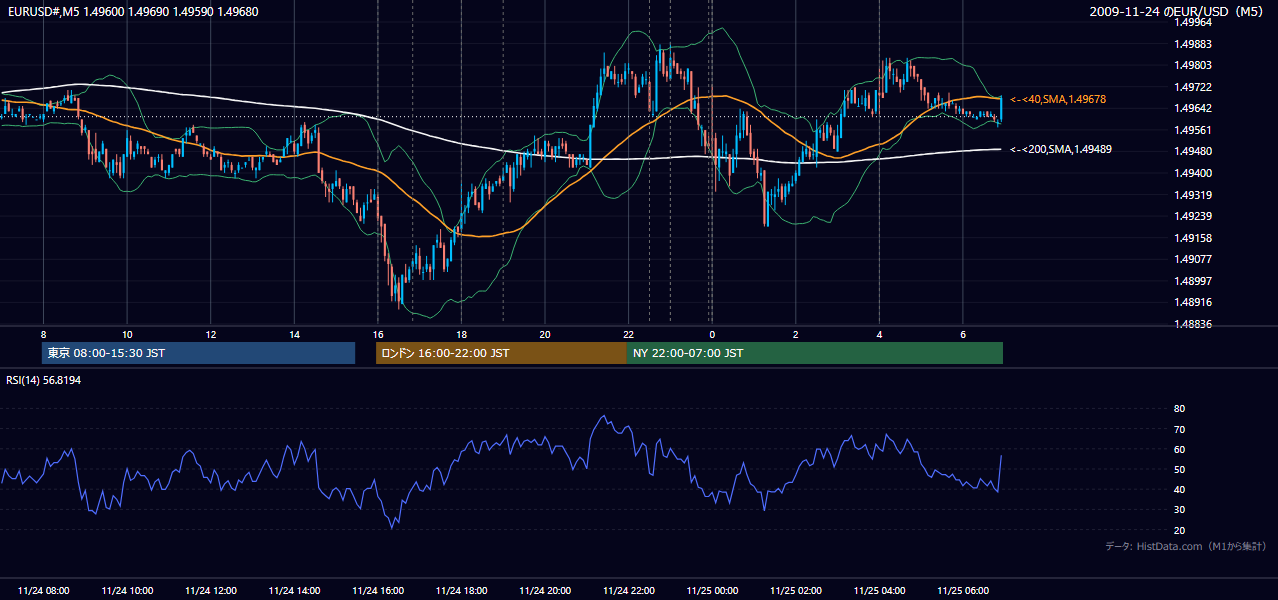Select the NY 22:00-07:00 JST session bar
The height and width of the screenshot is (600, 1278).
point(815,353)
